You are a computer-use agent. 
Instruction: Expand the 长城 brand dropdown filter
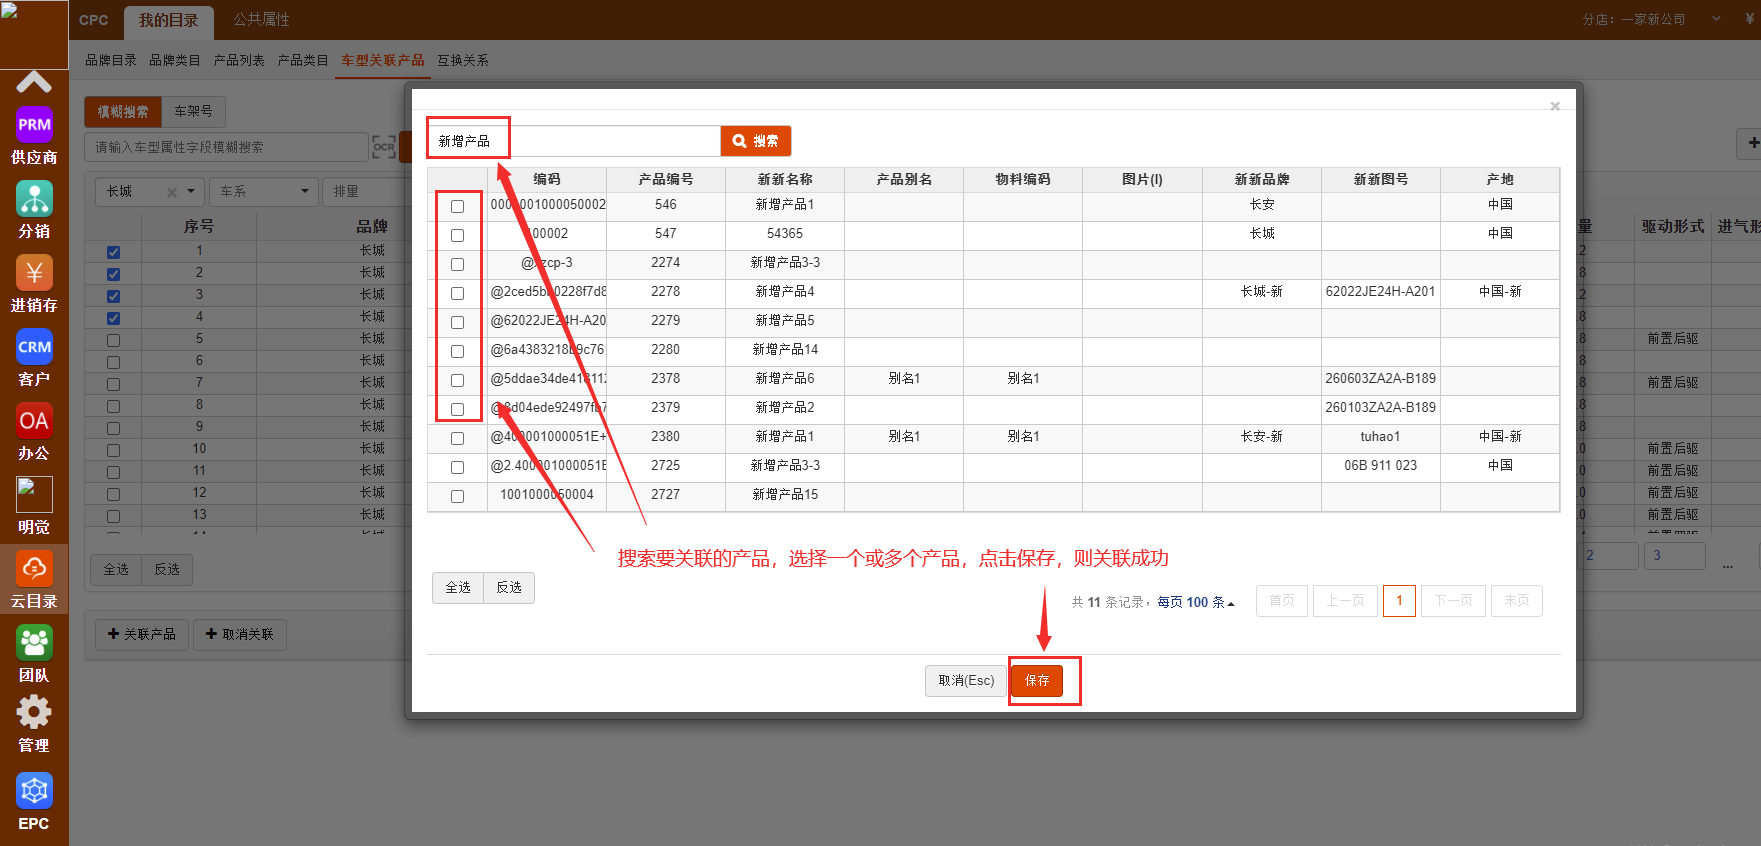tap(191, 191)
